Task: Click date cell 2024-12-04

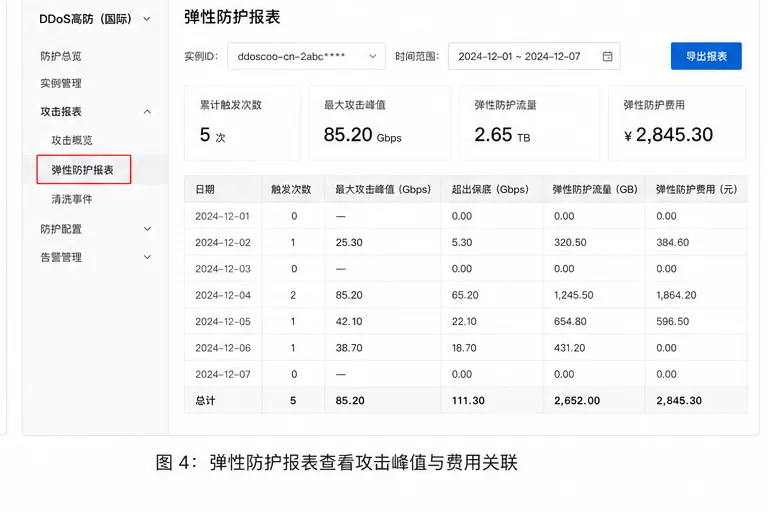Action: pyautogui.click(x=223, y=295)
